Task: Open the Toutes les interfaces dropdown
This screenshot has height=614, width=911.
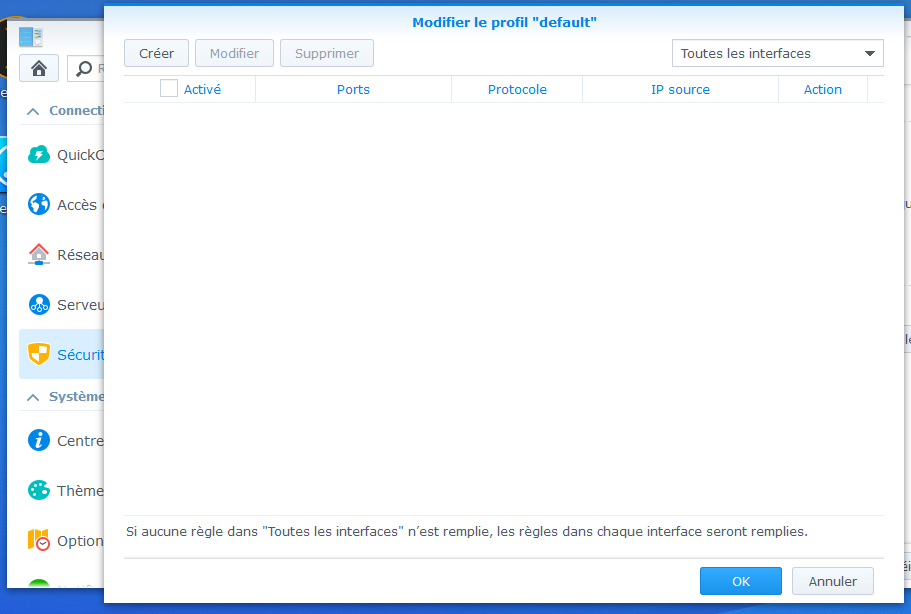Action: pyautogui.click(x=777, y=53)
